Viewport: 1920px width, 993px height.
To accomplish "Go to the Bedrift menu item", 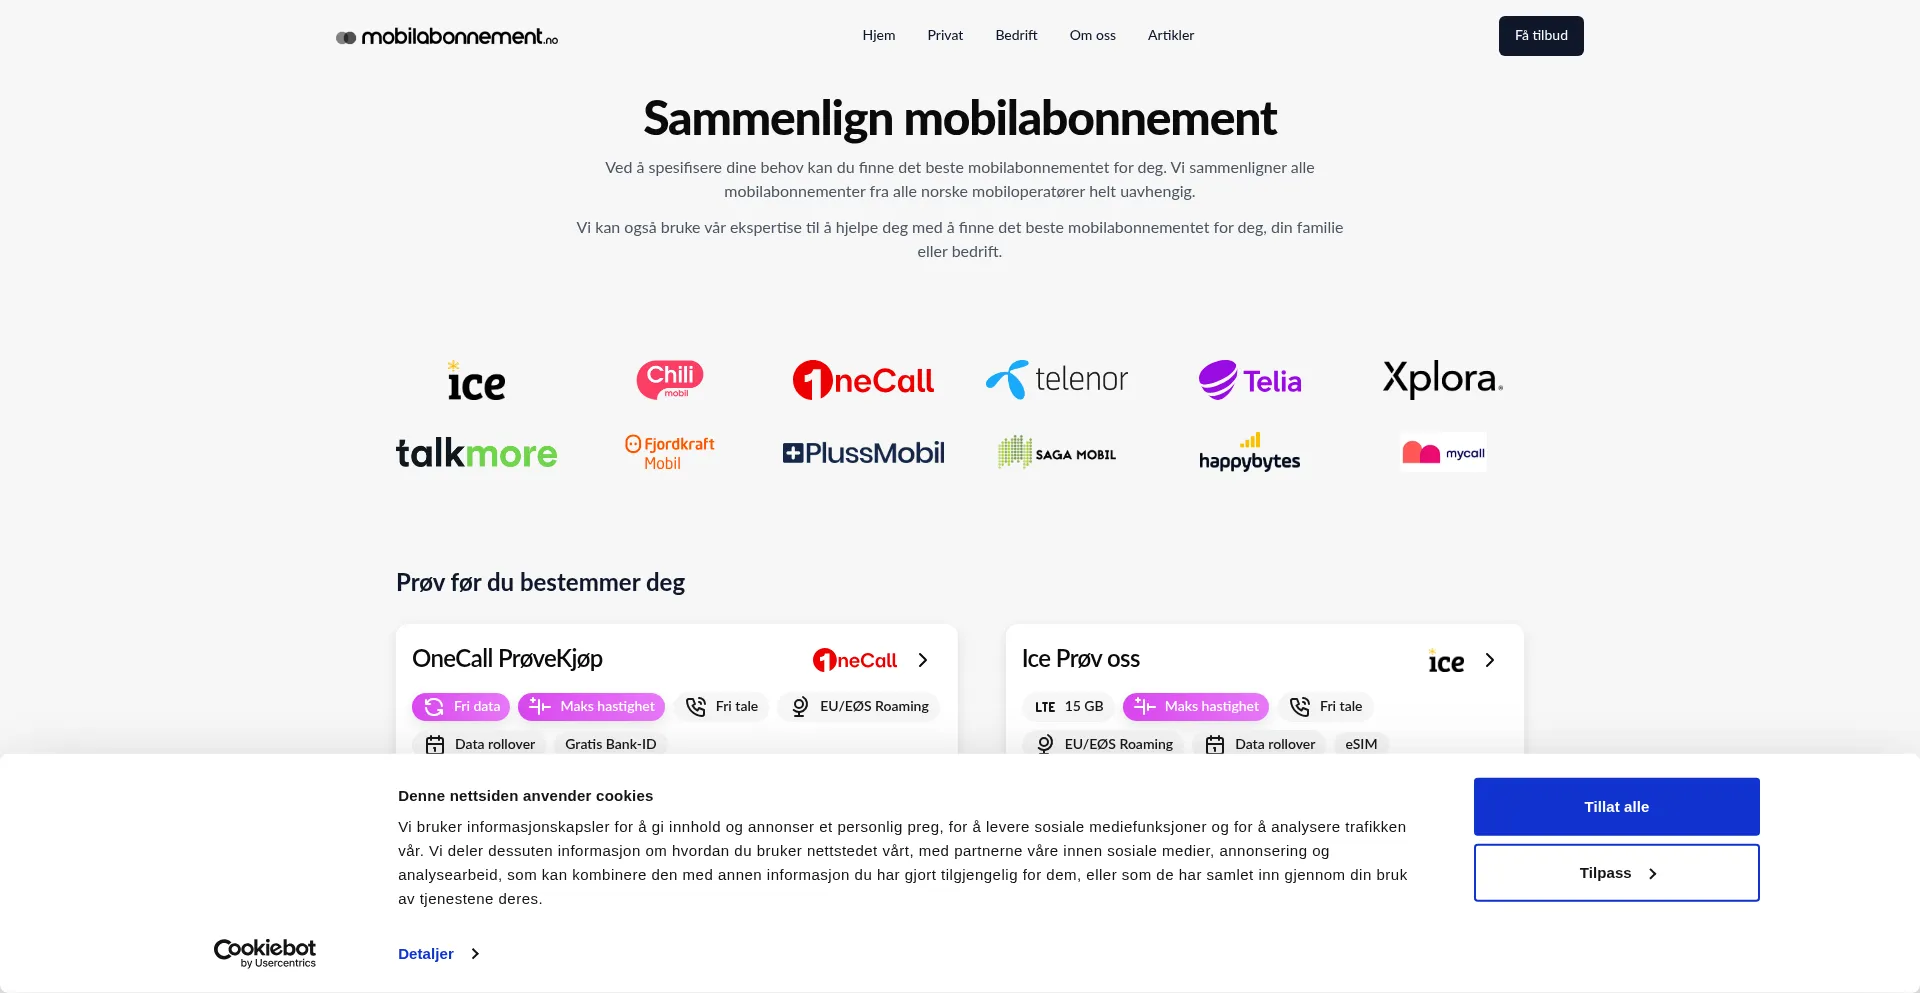I will pos(1016,36).
